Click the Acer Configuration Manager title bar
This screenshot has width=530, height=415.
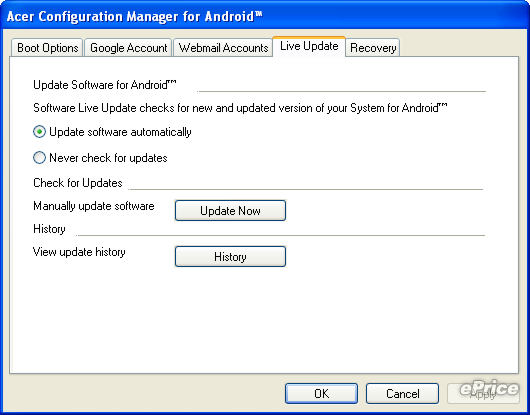(x=265, y=16)
